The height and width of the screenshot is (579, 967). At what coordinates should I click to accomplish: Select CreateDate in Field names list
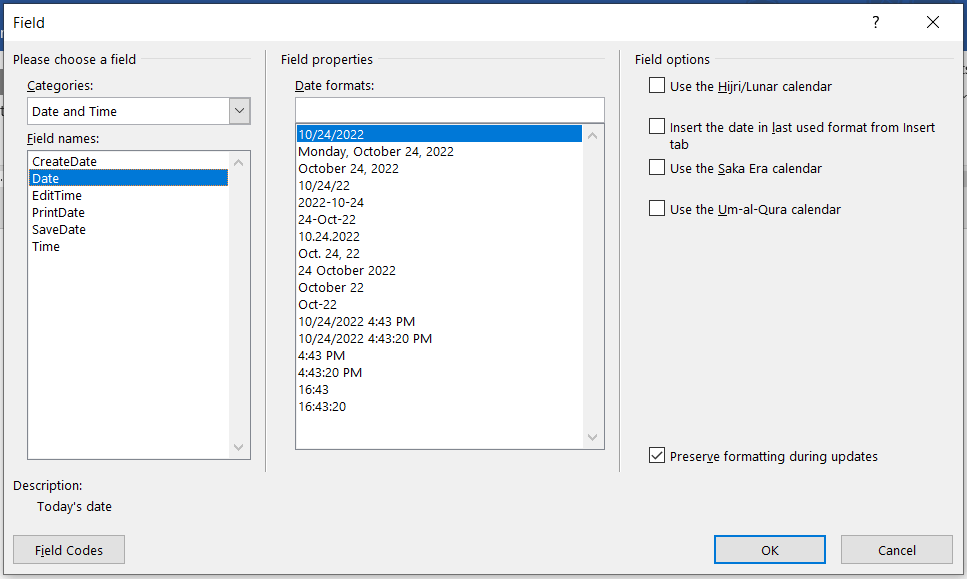[64, 161]
